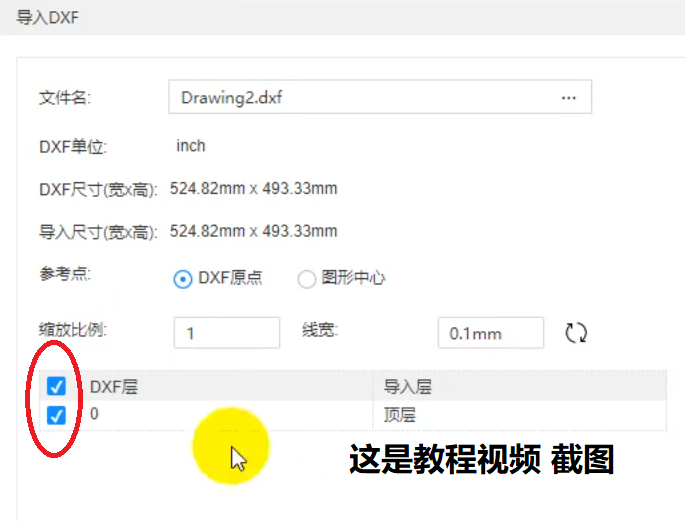
Task: Select the 图形中心 reference point option
Action: tap(307, 279)
